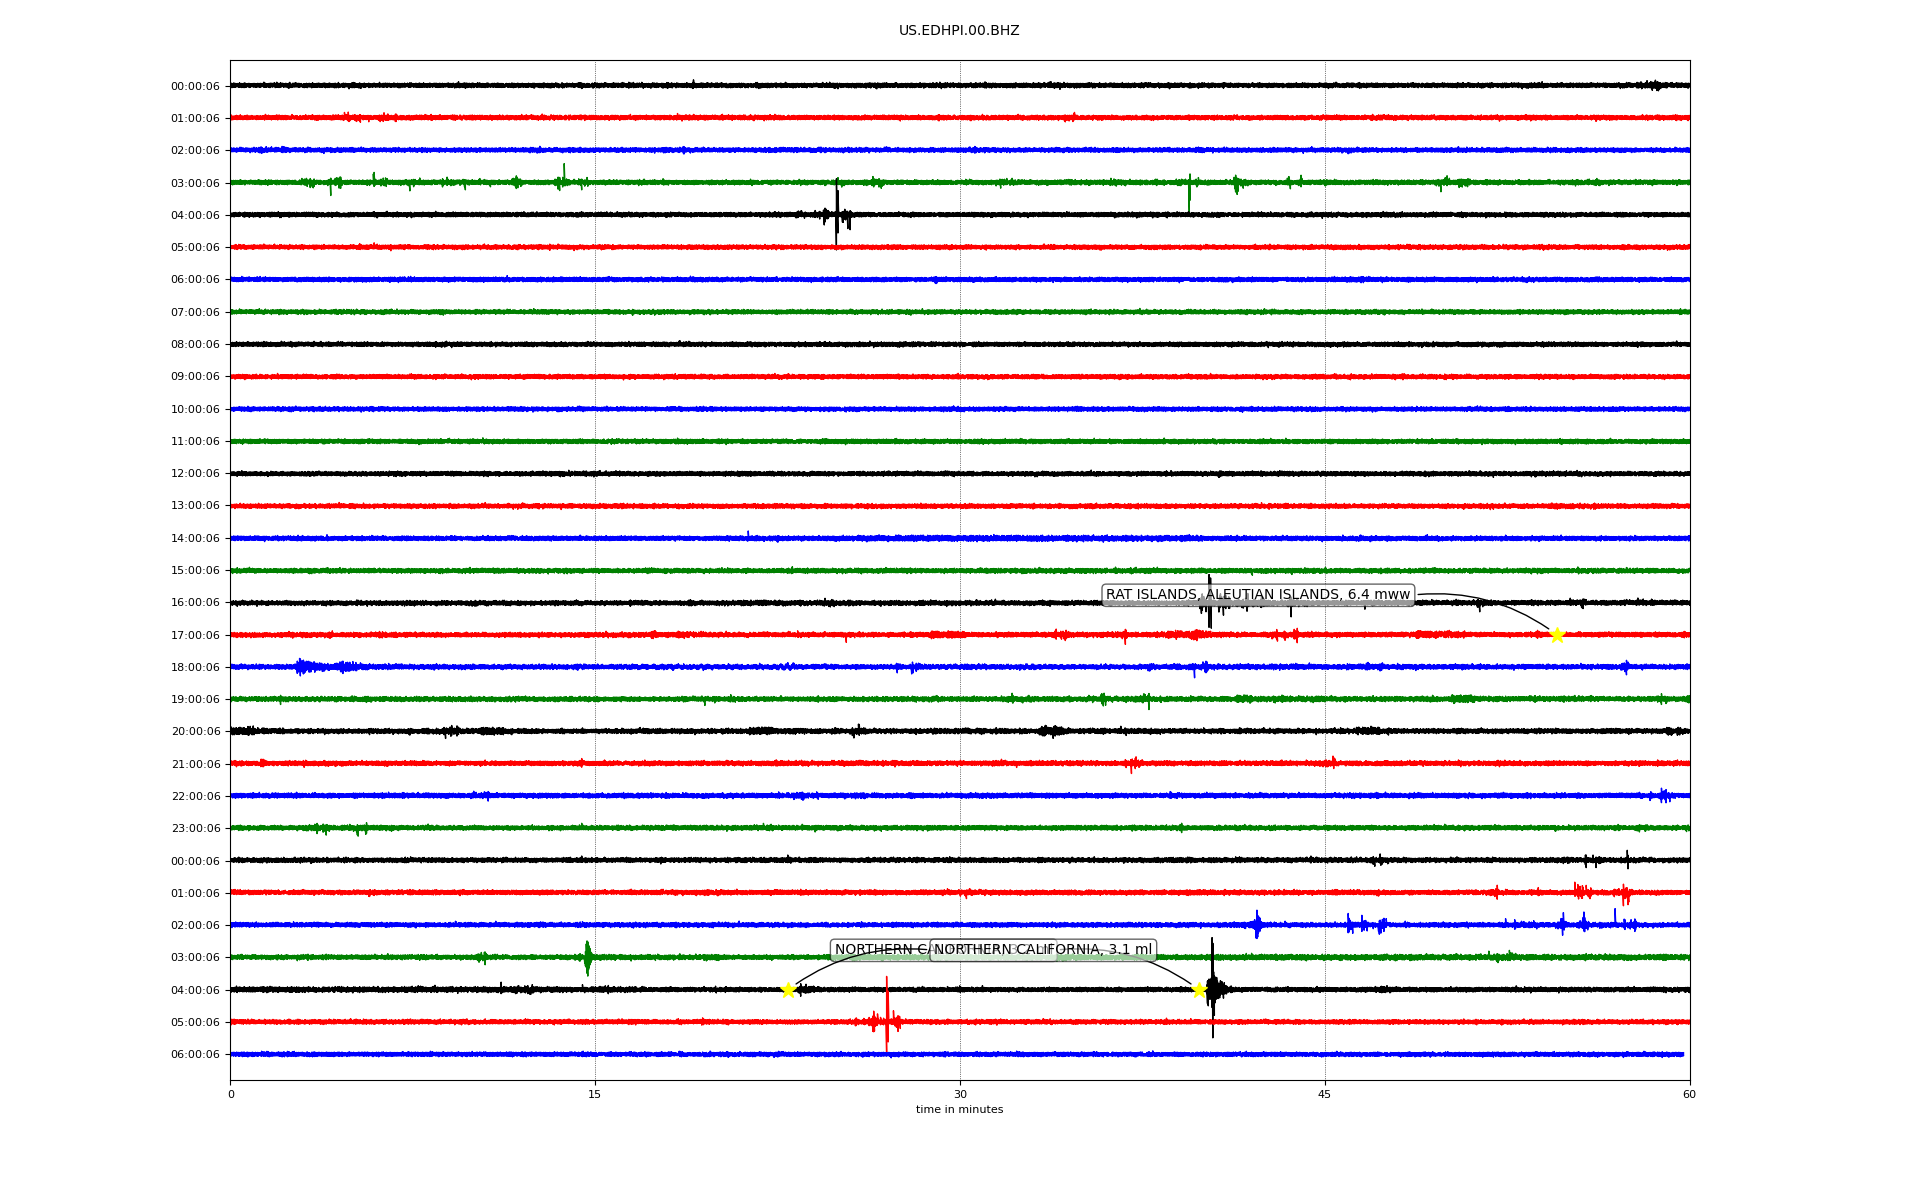Viewport: 1920px width, 1200px height.
Task: Select the 13:00:06 red trace label
Action: click(195, 506)
